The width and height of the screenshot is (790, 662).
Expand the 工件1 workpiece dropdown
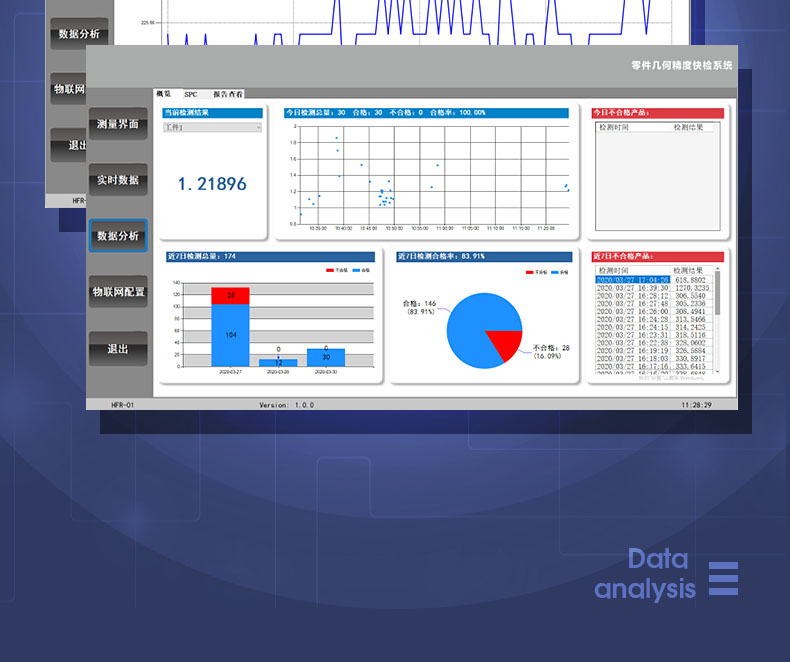point(212,127)
